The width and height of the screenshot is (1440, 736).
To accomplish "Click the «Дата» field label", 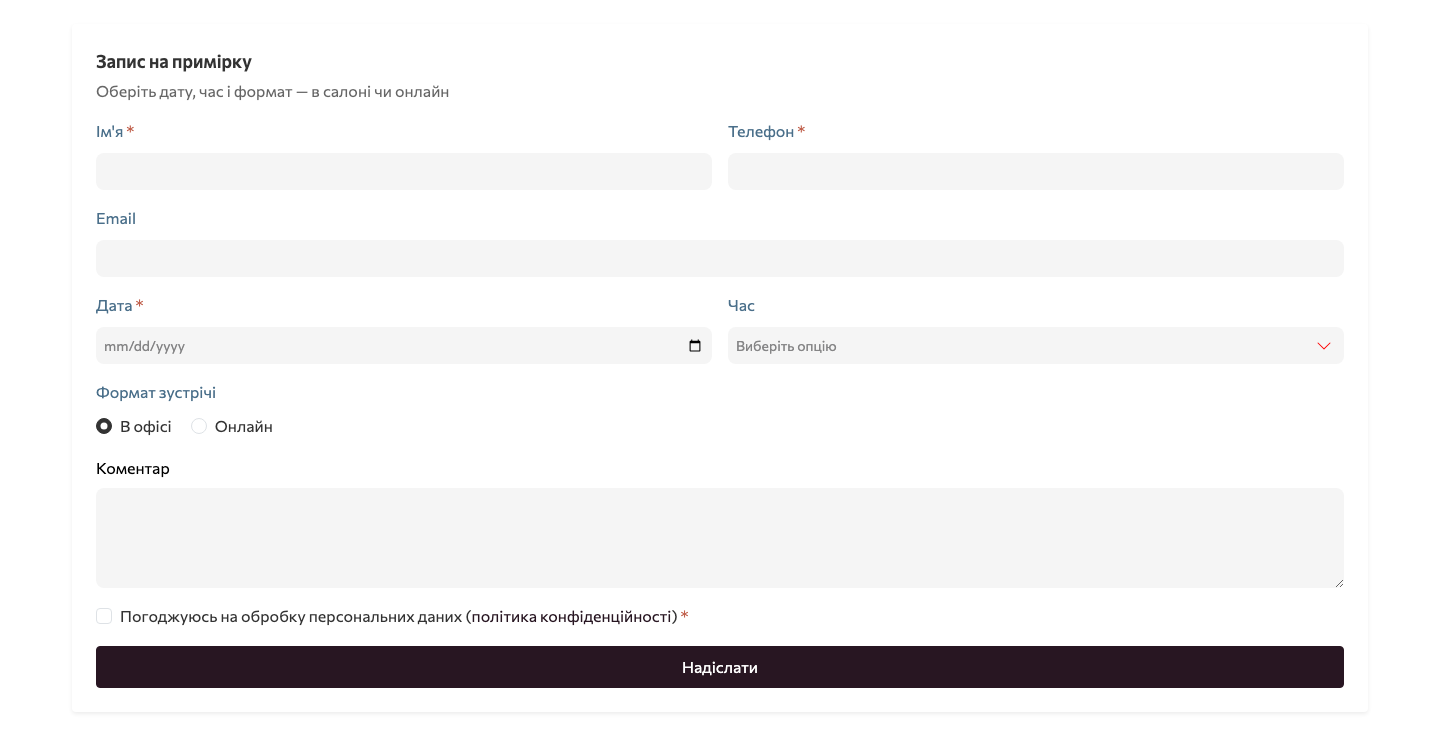I will pos(114,306).
